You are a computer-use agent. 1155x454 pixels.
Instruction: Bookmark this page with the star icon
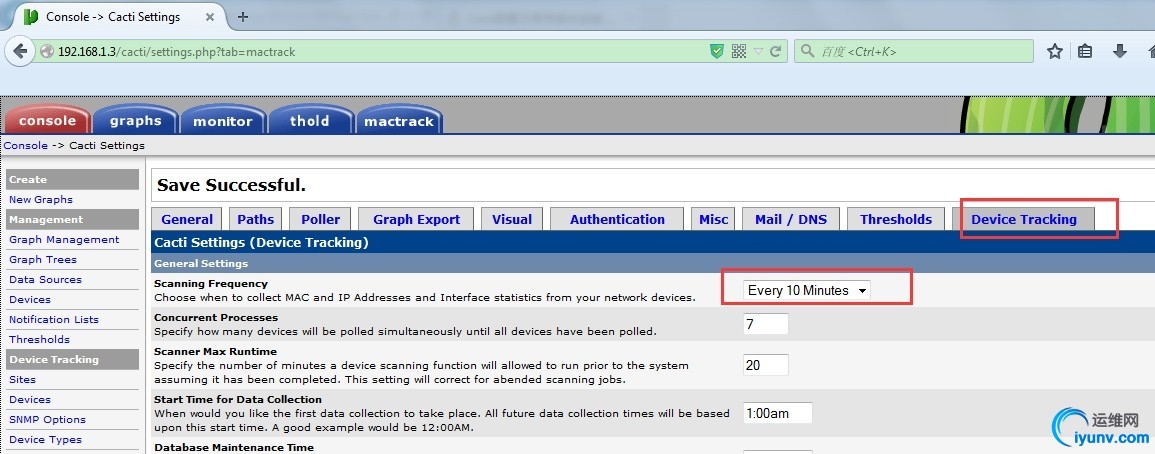[1055, 51]
